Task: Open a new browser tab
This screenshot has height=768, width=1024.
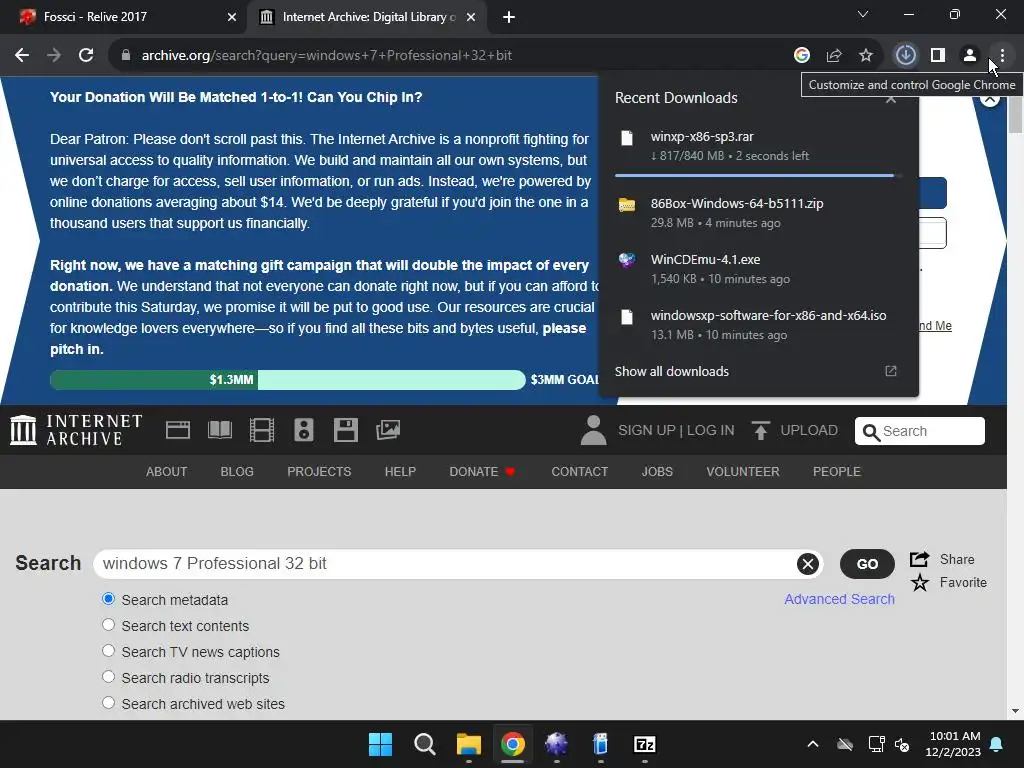Action: [x=509, y=17]
